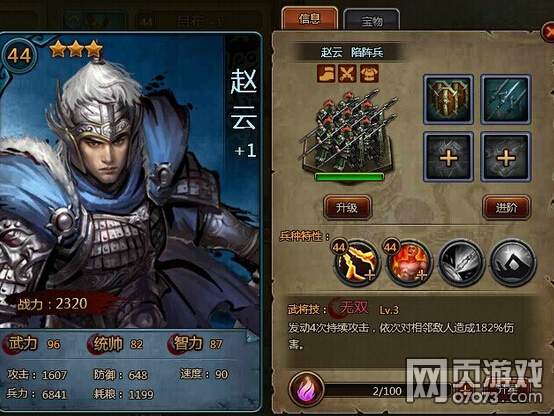This screenshot has width=554, height=416.
Task: Open the 宝物 tab
Action: click(x=372, y=20)
